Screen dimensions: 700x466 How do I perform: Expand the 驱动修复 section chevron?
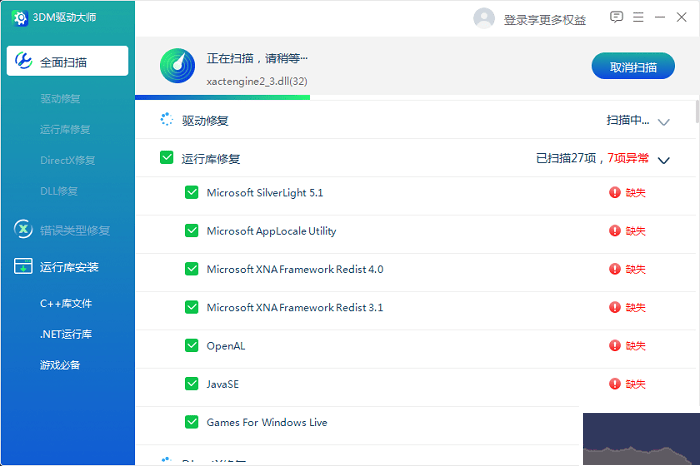pos(663,121)
